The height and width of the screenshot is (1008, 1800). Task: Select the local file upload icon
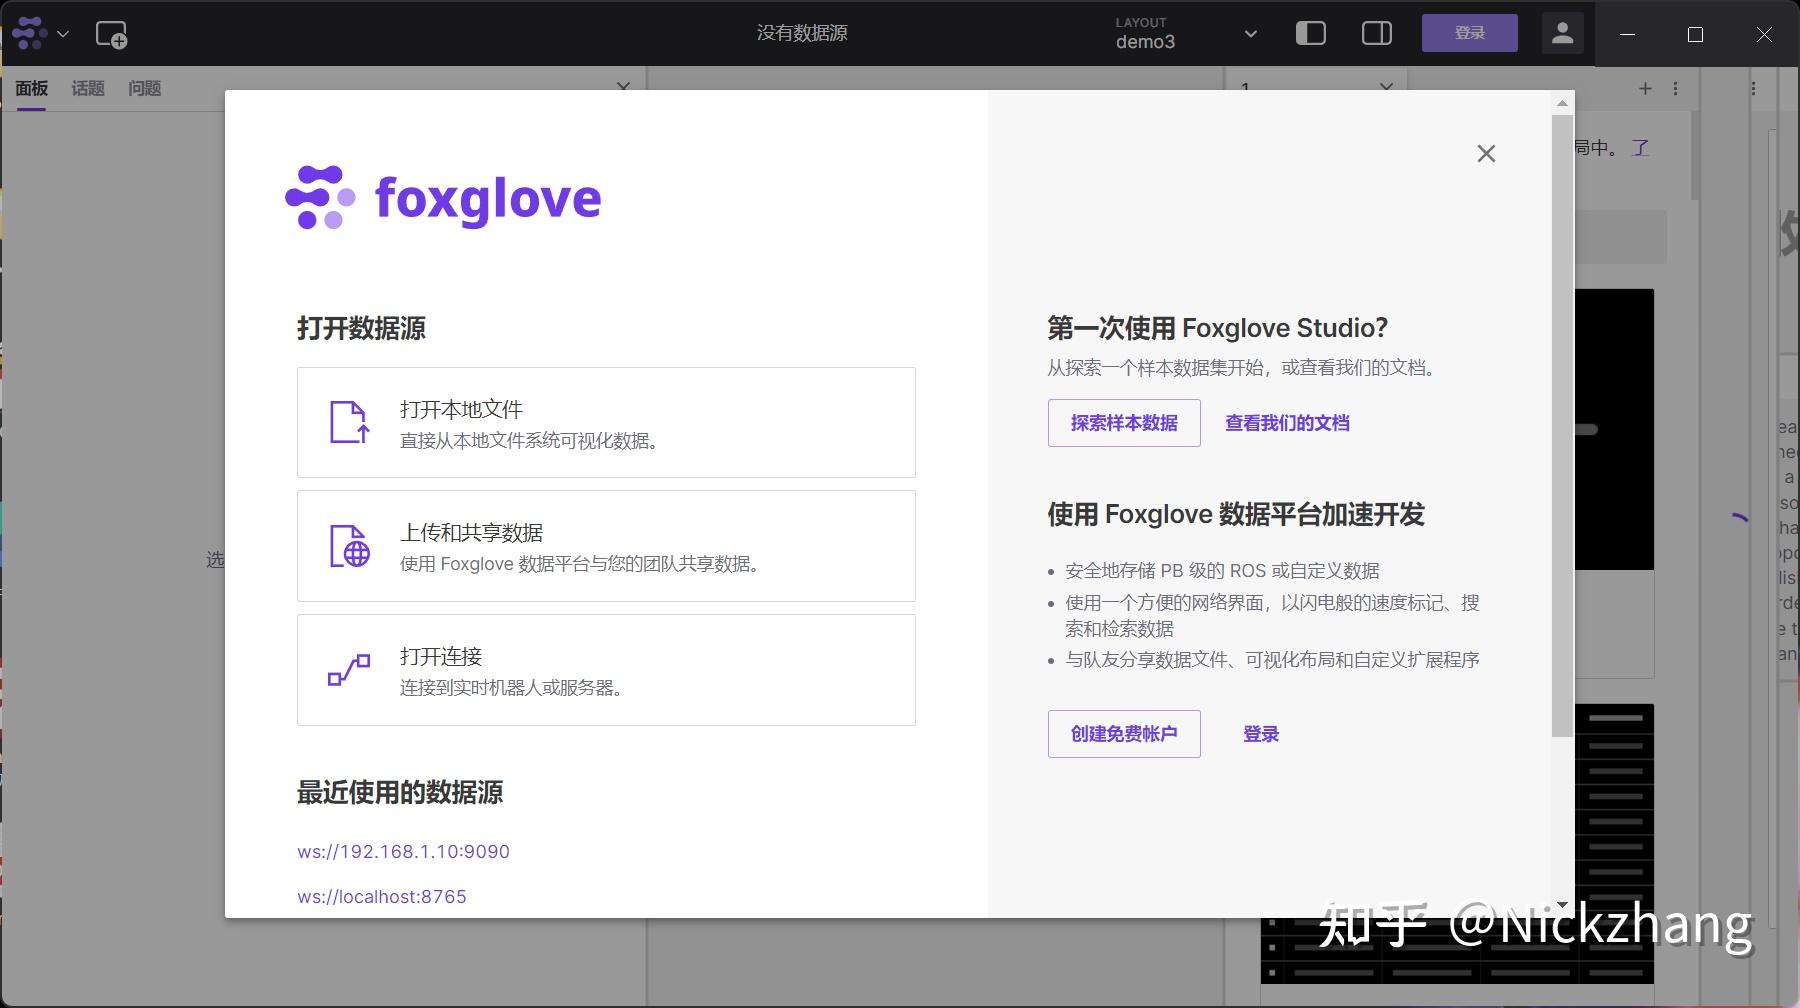348,422
